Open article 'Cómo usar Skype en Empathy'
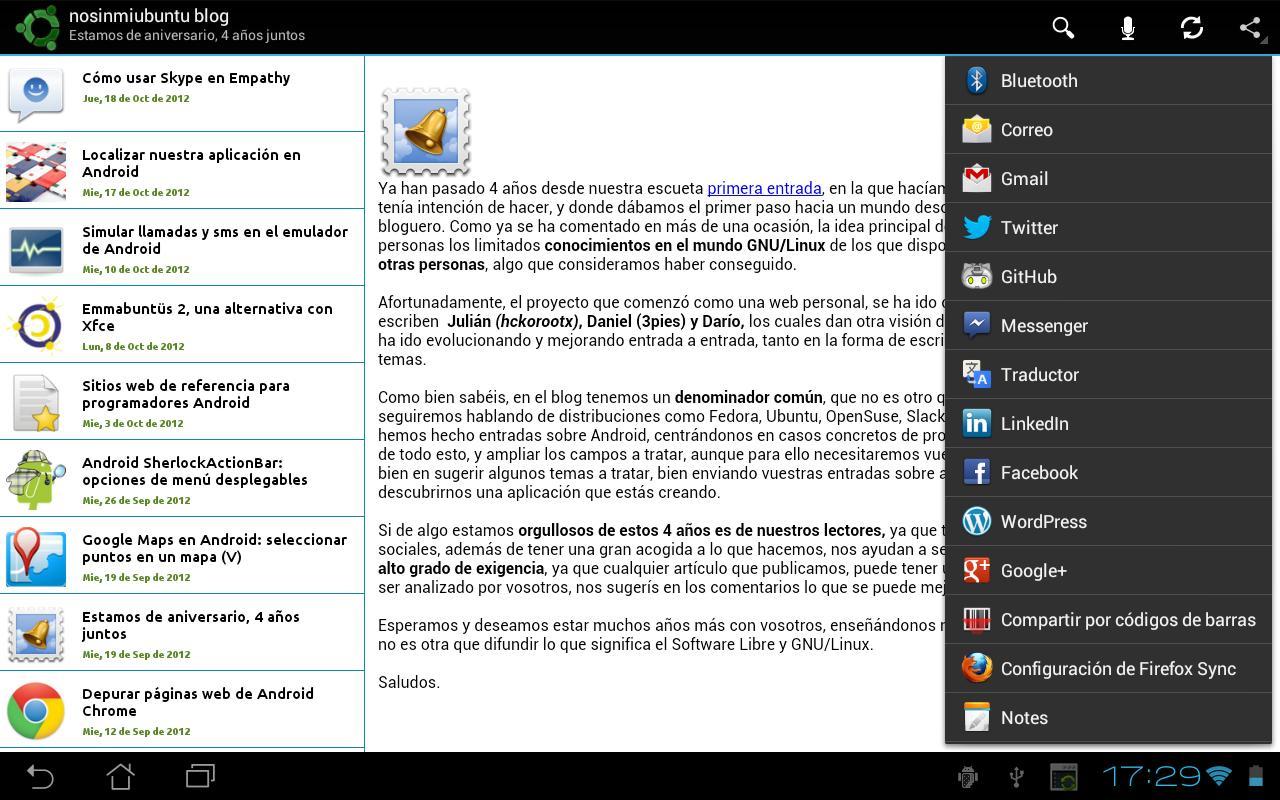Viewport: 1280px width, 800px height. (x=186, y=78)
